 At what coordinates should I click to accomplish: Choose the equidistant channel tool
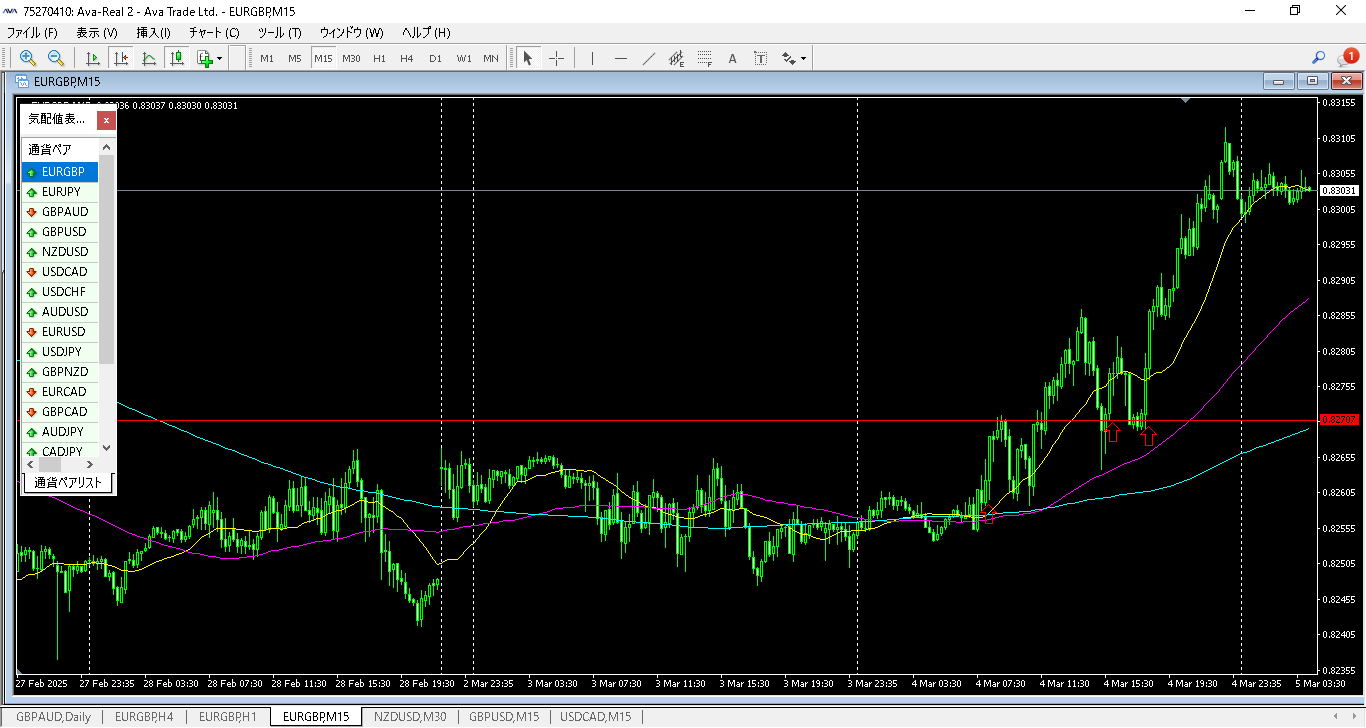(676, 58)
